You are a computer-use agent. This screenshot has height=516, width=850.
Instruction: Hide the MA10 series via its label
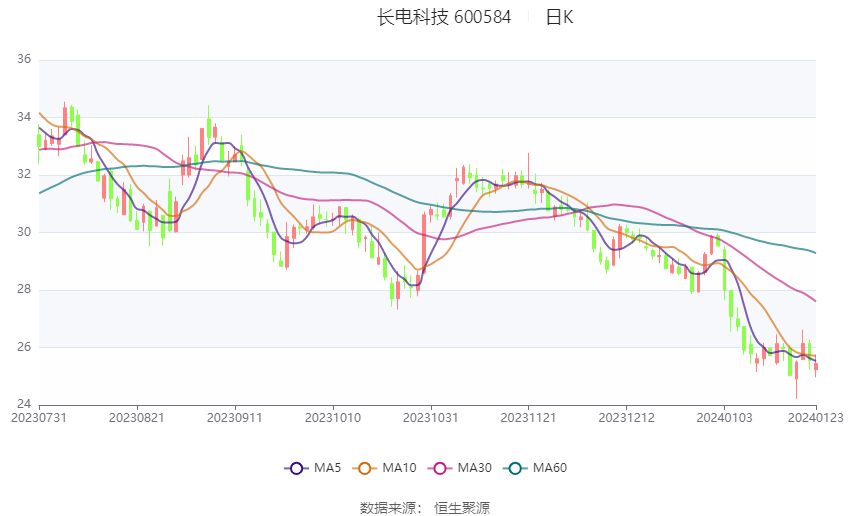[399, 468]
